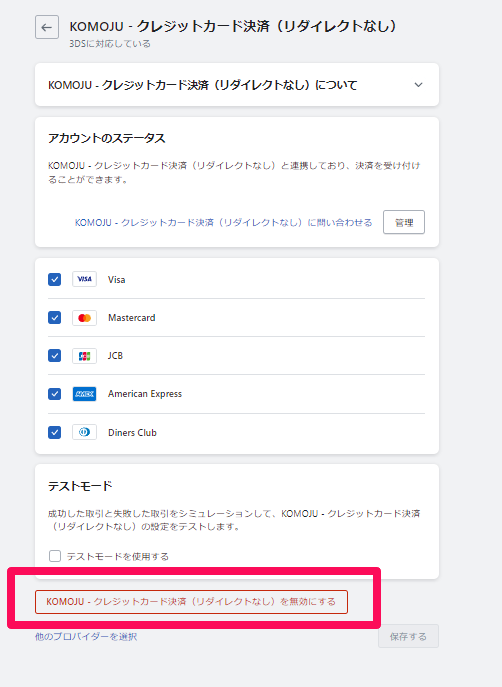Uncheck the American Express checkbox
The height and width of the screenshot is (687, 502).
55,394
